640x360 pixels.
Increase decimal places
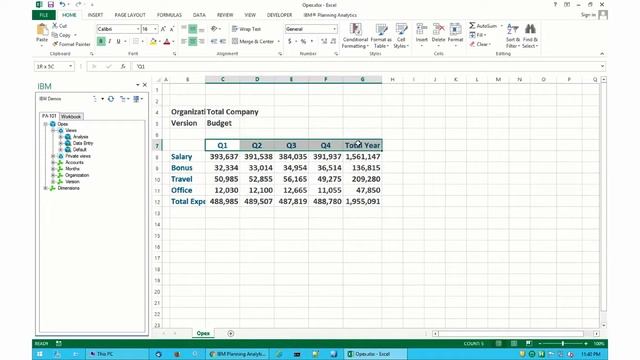[324, 41]
